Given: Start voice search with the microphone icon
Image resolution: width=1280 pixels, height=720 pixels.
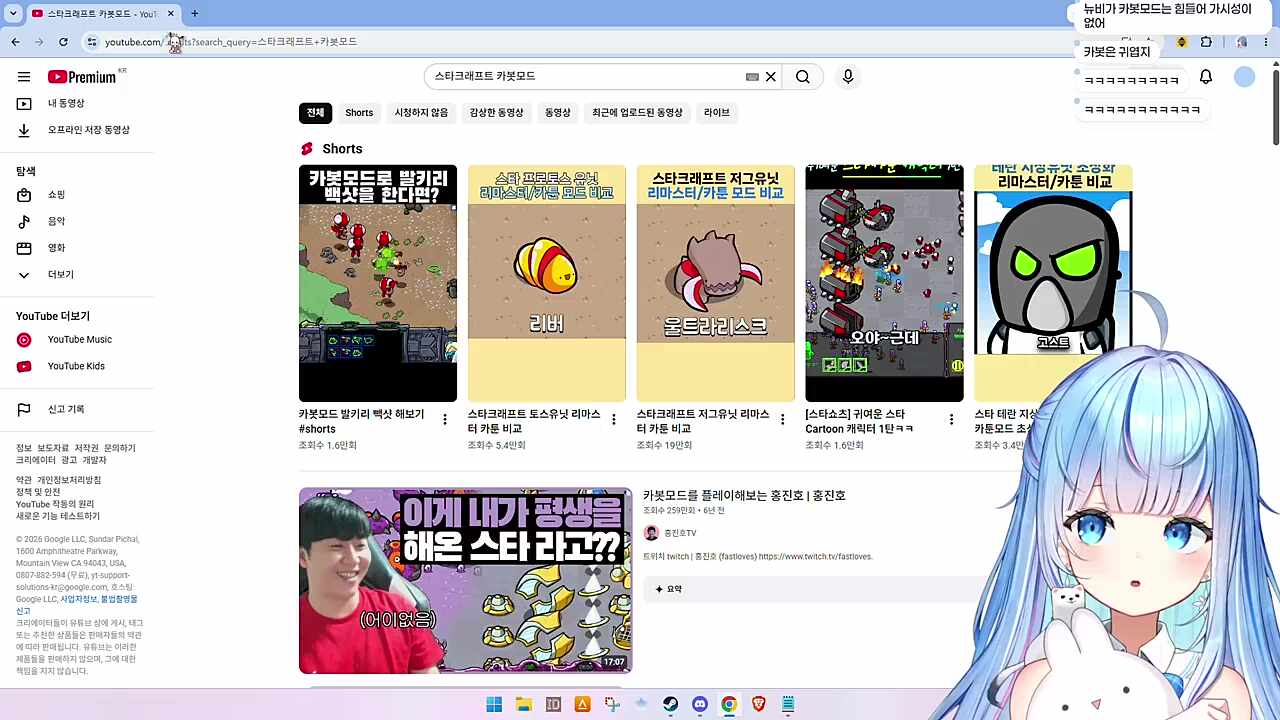Looking at the screenshot, I should pos(848,77).
